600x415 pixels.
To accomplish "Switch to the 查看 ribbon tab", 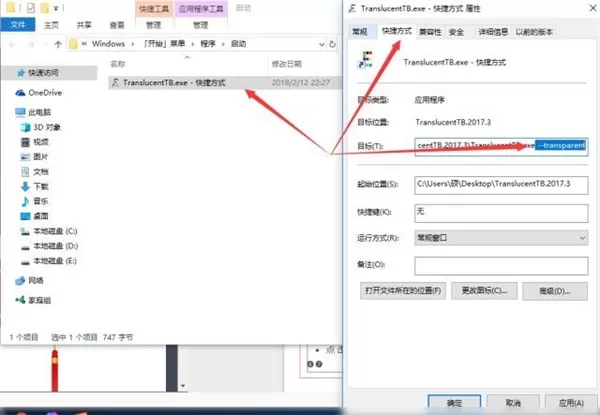I will point(117,25).
